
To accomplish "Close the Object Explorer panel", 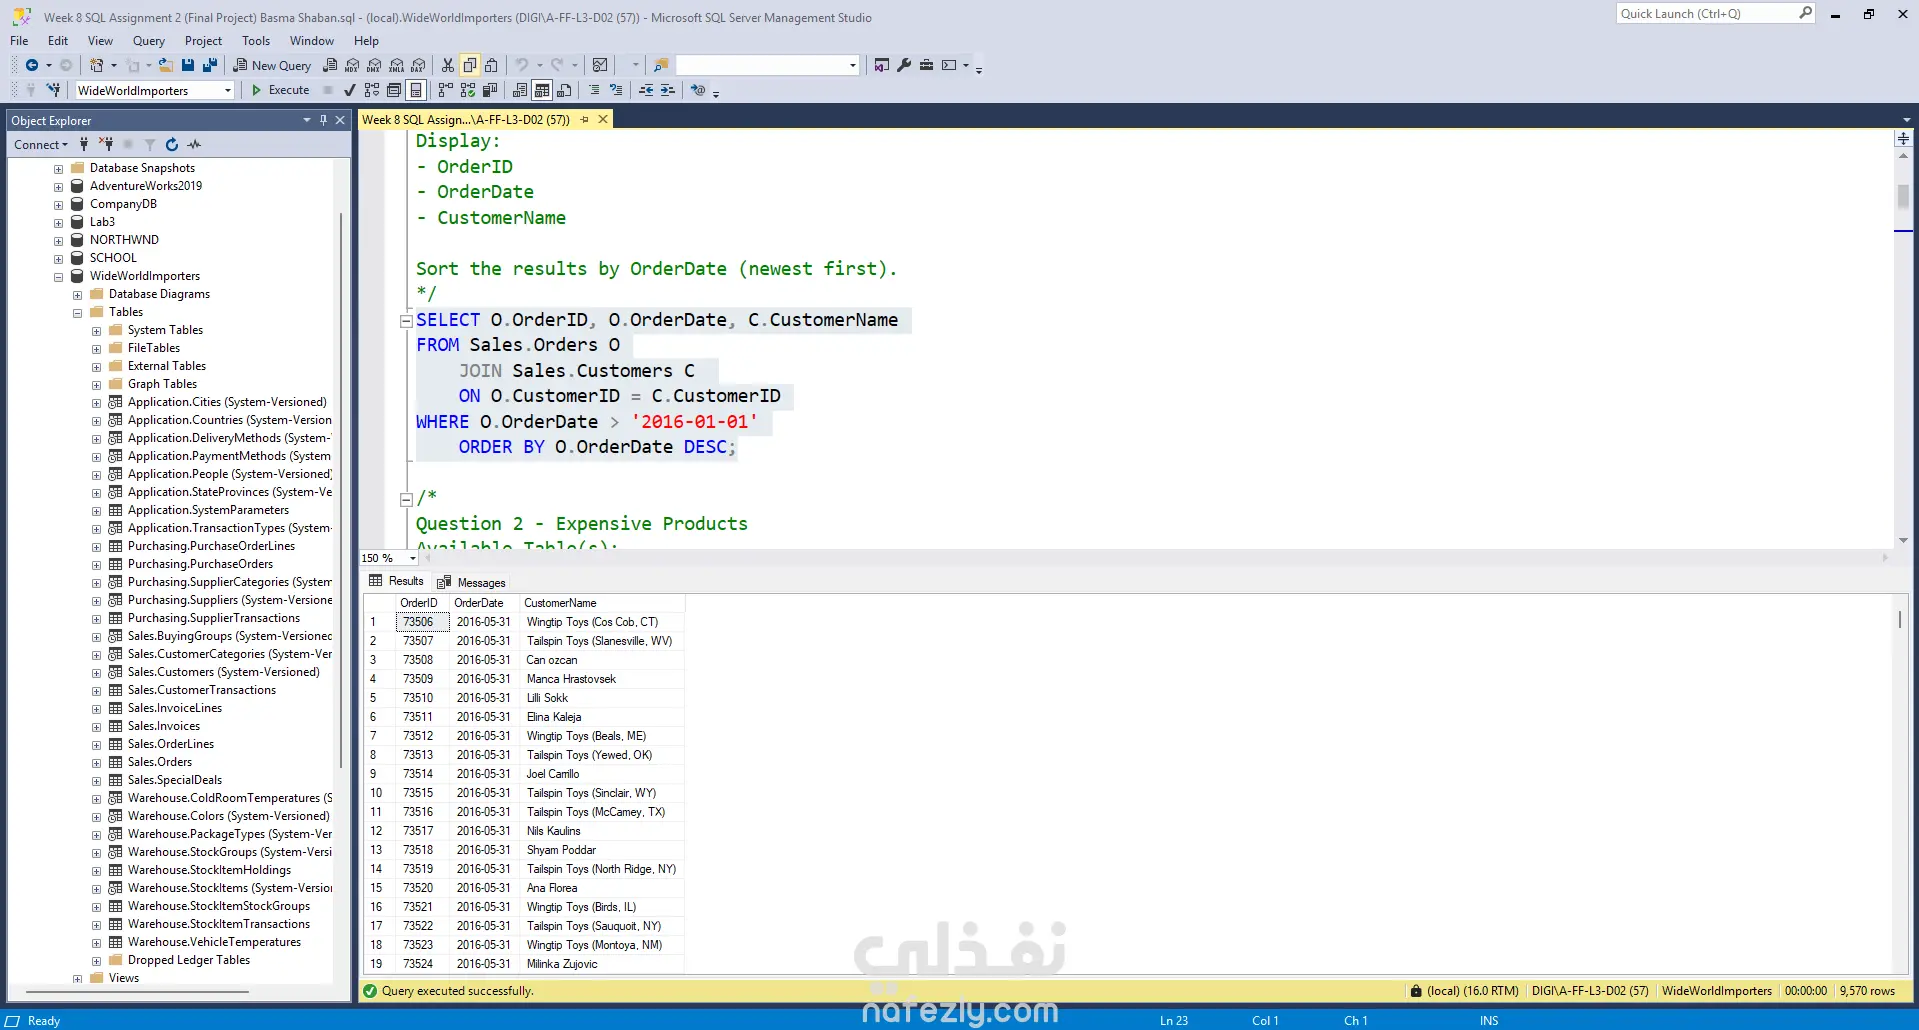I will click(x=340, y=120).
